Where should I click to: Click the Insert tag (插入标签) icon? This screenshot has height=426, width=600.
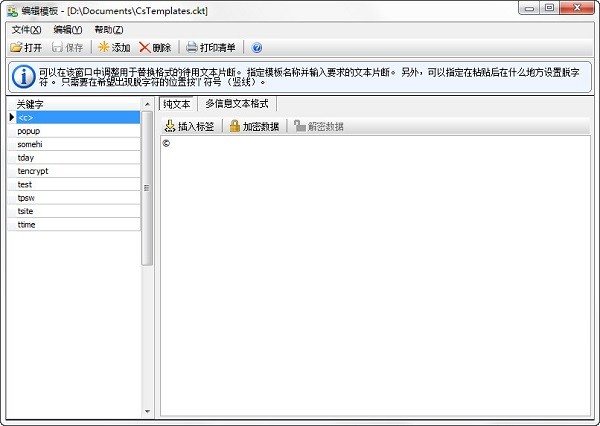170,126
